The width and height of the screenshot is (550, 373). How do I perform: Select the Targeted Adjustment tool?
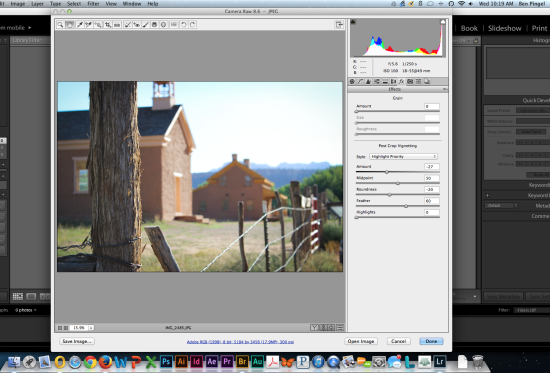[98, 25]
